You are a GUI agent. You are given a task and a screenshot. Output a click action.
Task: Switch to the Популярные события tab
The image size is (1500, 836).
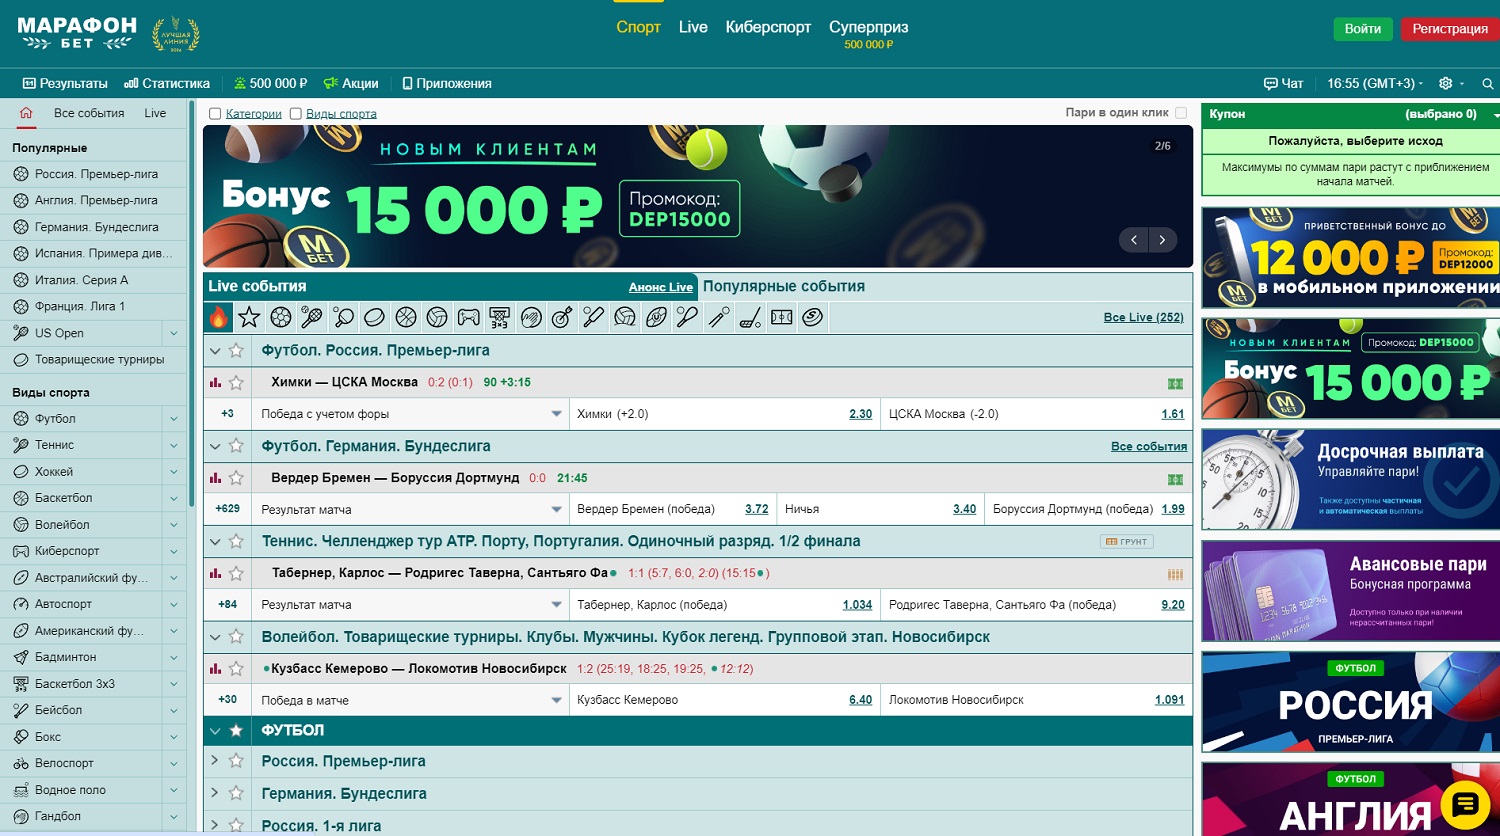[783, 287]
